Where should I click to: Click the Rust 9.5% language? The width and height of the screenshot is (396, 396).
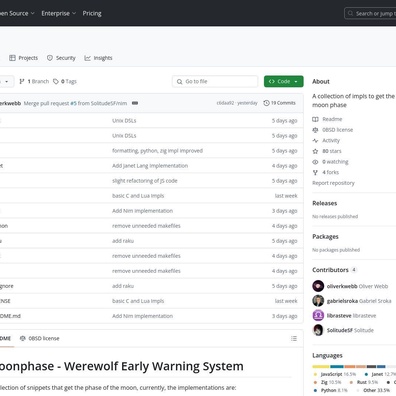pos(364,382)
